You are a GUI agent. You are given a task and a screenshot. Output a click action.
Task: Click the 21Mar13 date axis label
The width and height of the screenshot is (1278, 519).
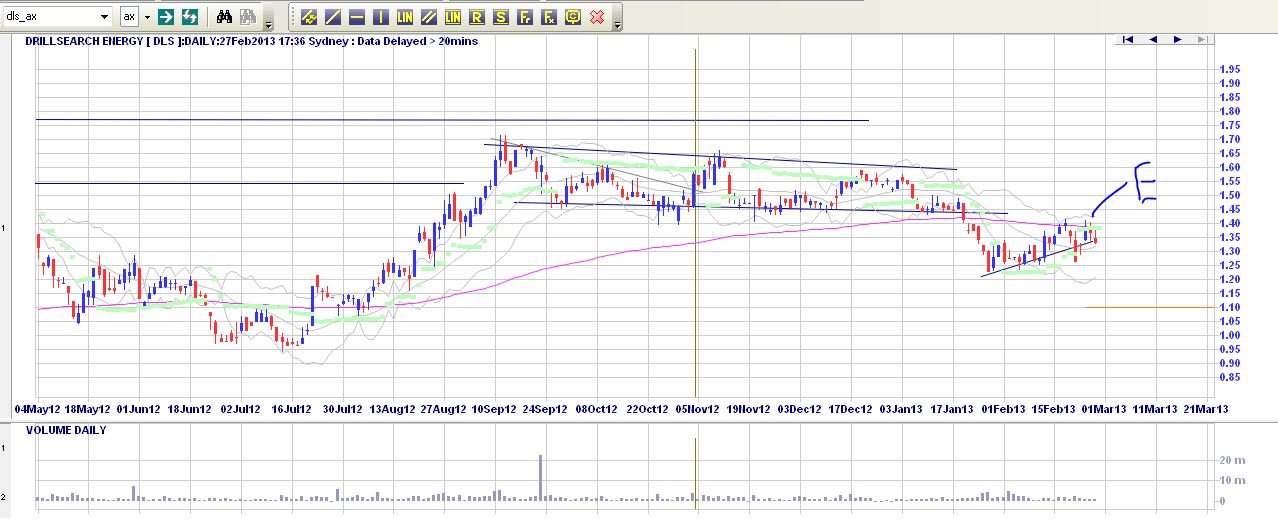click(1206, 409)
